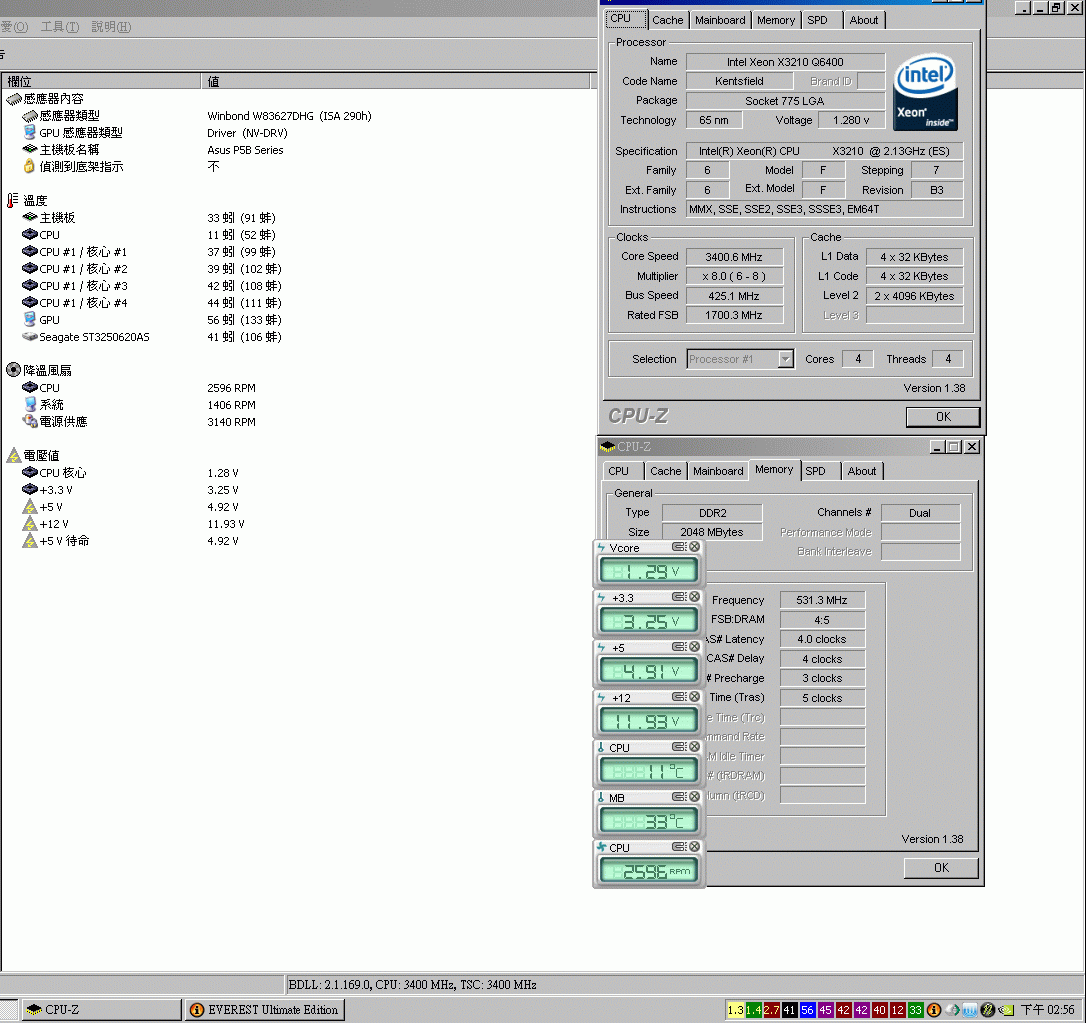Click the green 1.4 tray sensor icon
This screenshot has width=1086, height=1023.
[x=754, y=1010]
